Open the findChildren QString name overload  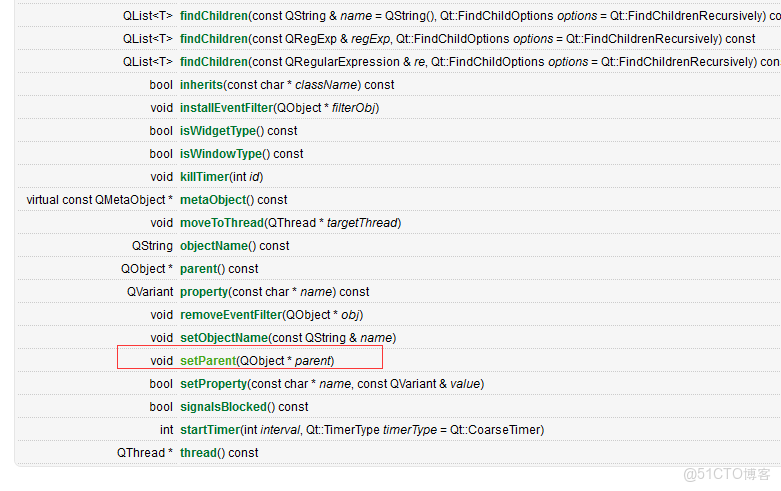(214, 16)
